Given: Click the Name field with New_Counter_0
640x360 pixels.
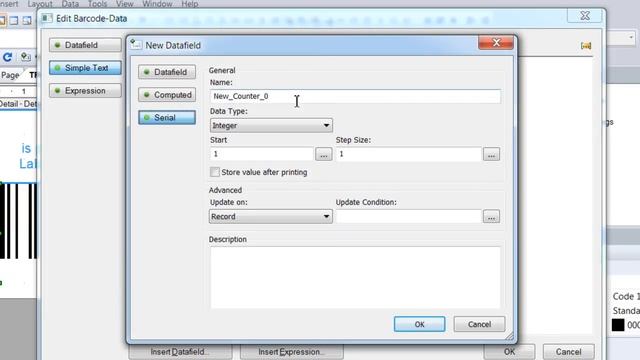Looking at the screenshot, I should pos(355,96).
